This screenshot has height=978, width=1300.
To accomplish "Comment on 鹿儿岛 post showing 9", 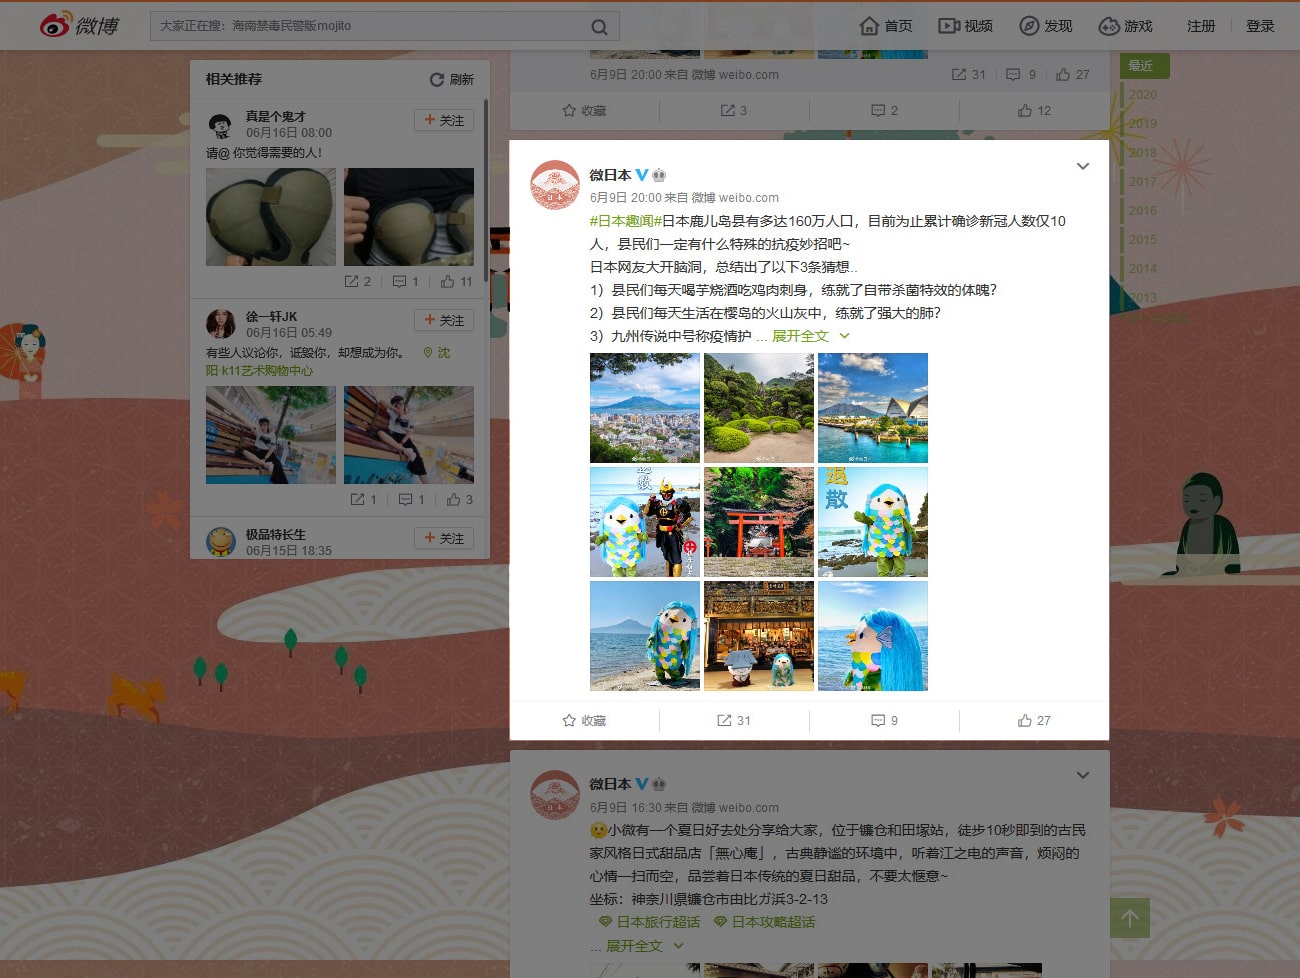I will click(884, 720).
